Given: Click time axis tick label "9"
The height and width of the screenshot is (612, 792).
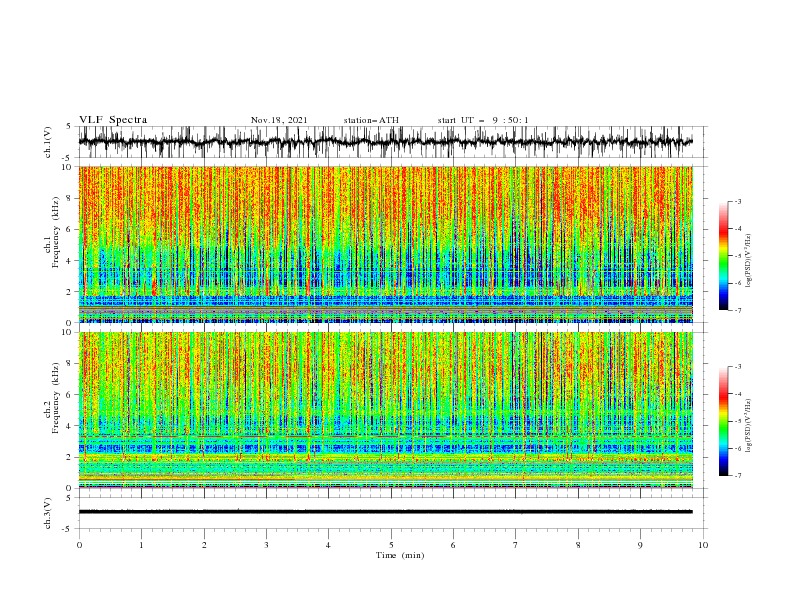Looking at the screenshot, I should (x=640, y=545).
